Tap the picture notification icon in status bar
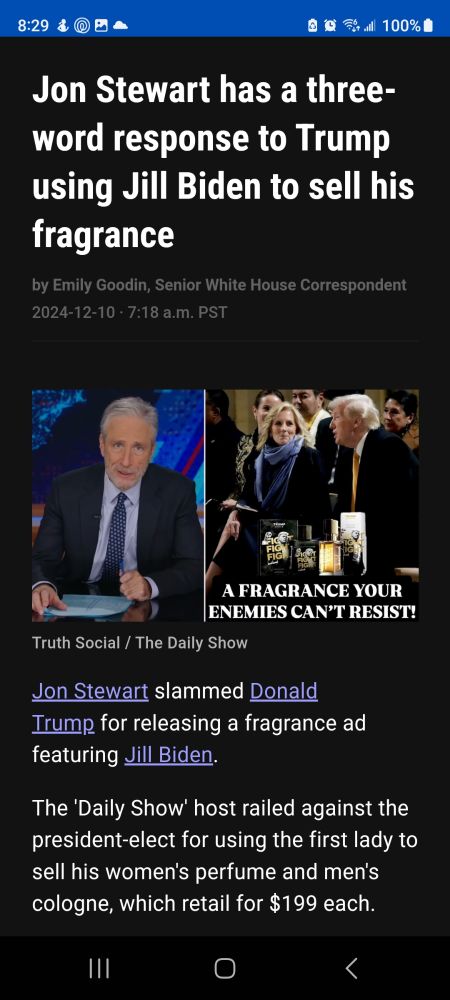The height and width of the screenshot is (1000, 450). pyautogui.click(x=101, y=26)
